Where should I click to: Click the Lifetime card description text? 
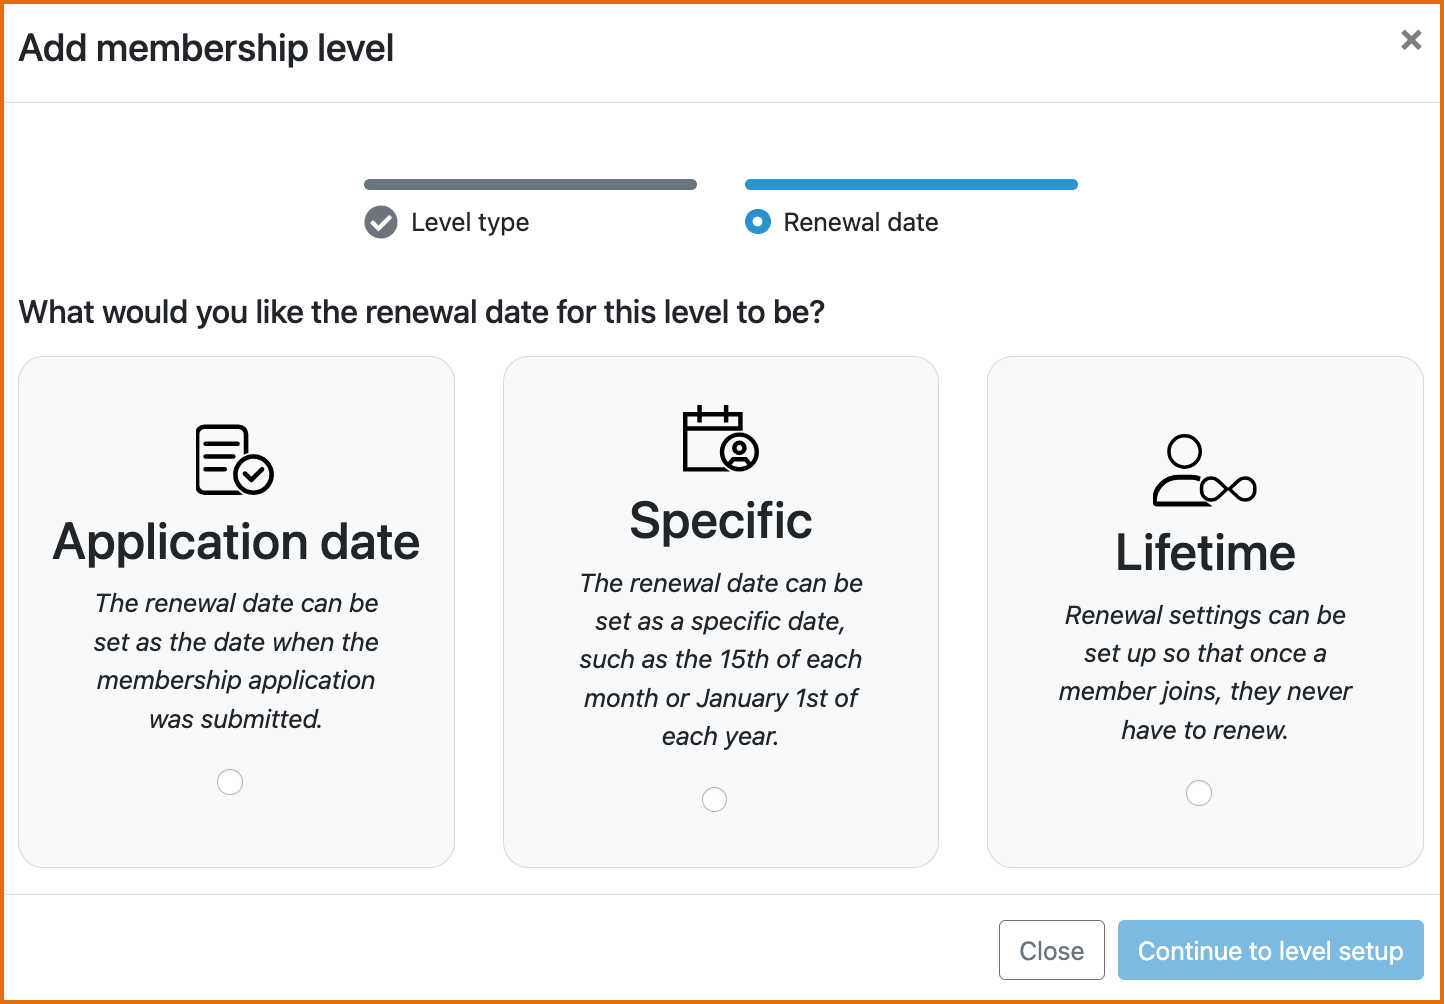point(1205,672)
